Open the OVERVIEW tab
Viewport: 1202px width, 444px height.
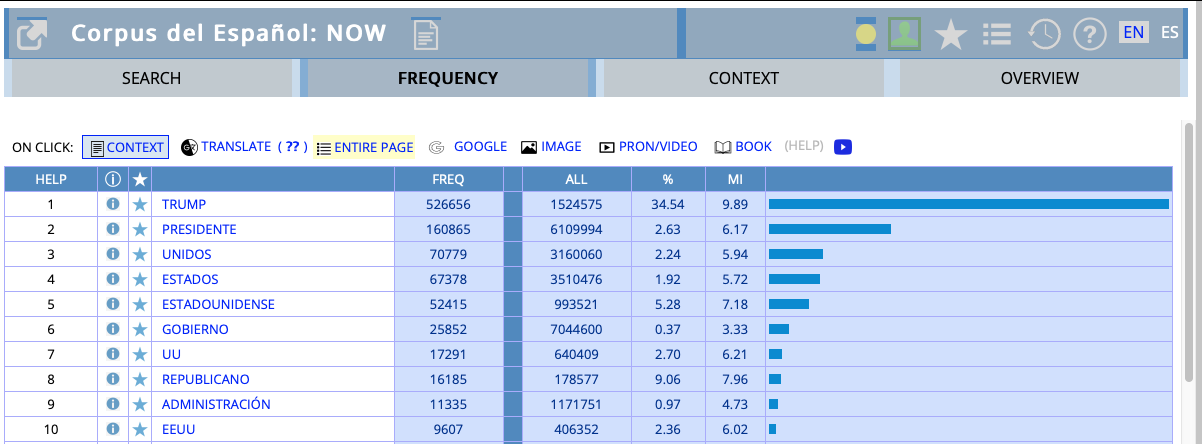coord(1040,78)
